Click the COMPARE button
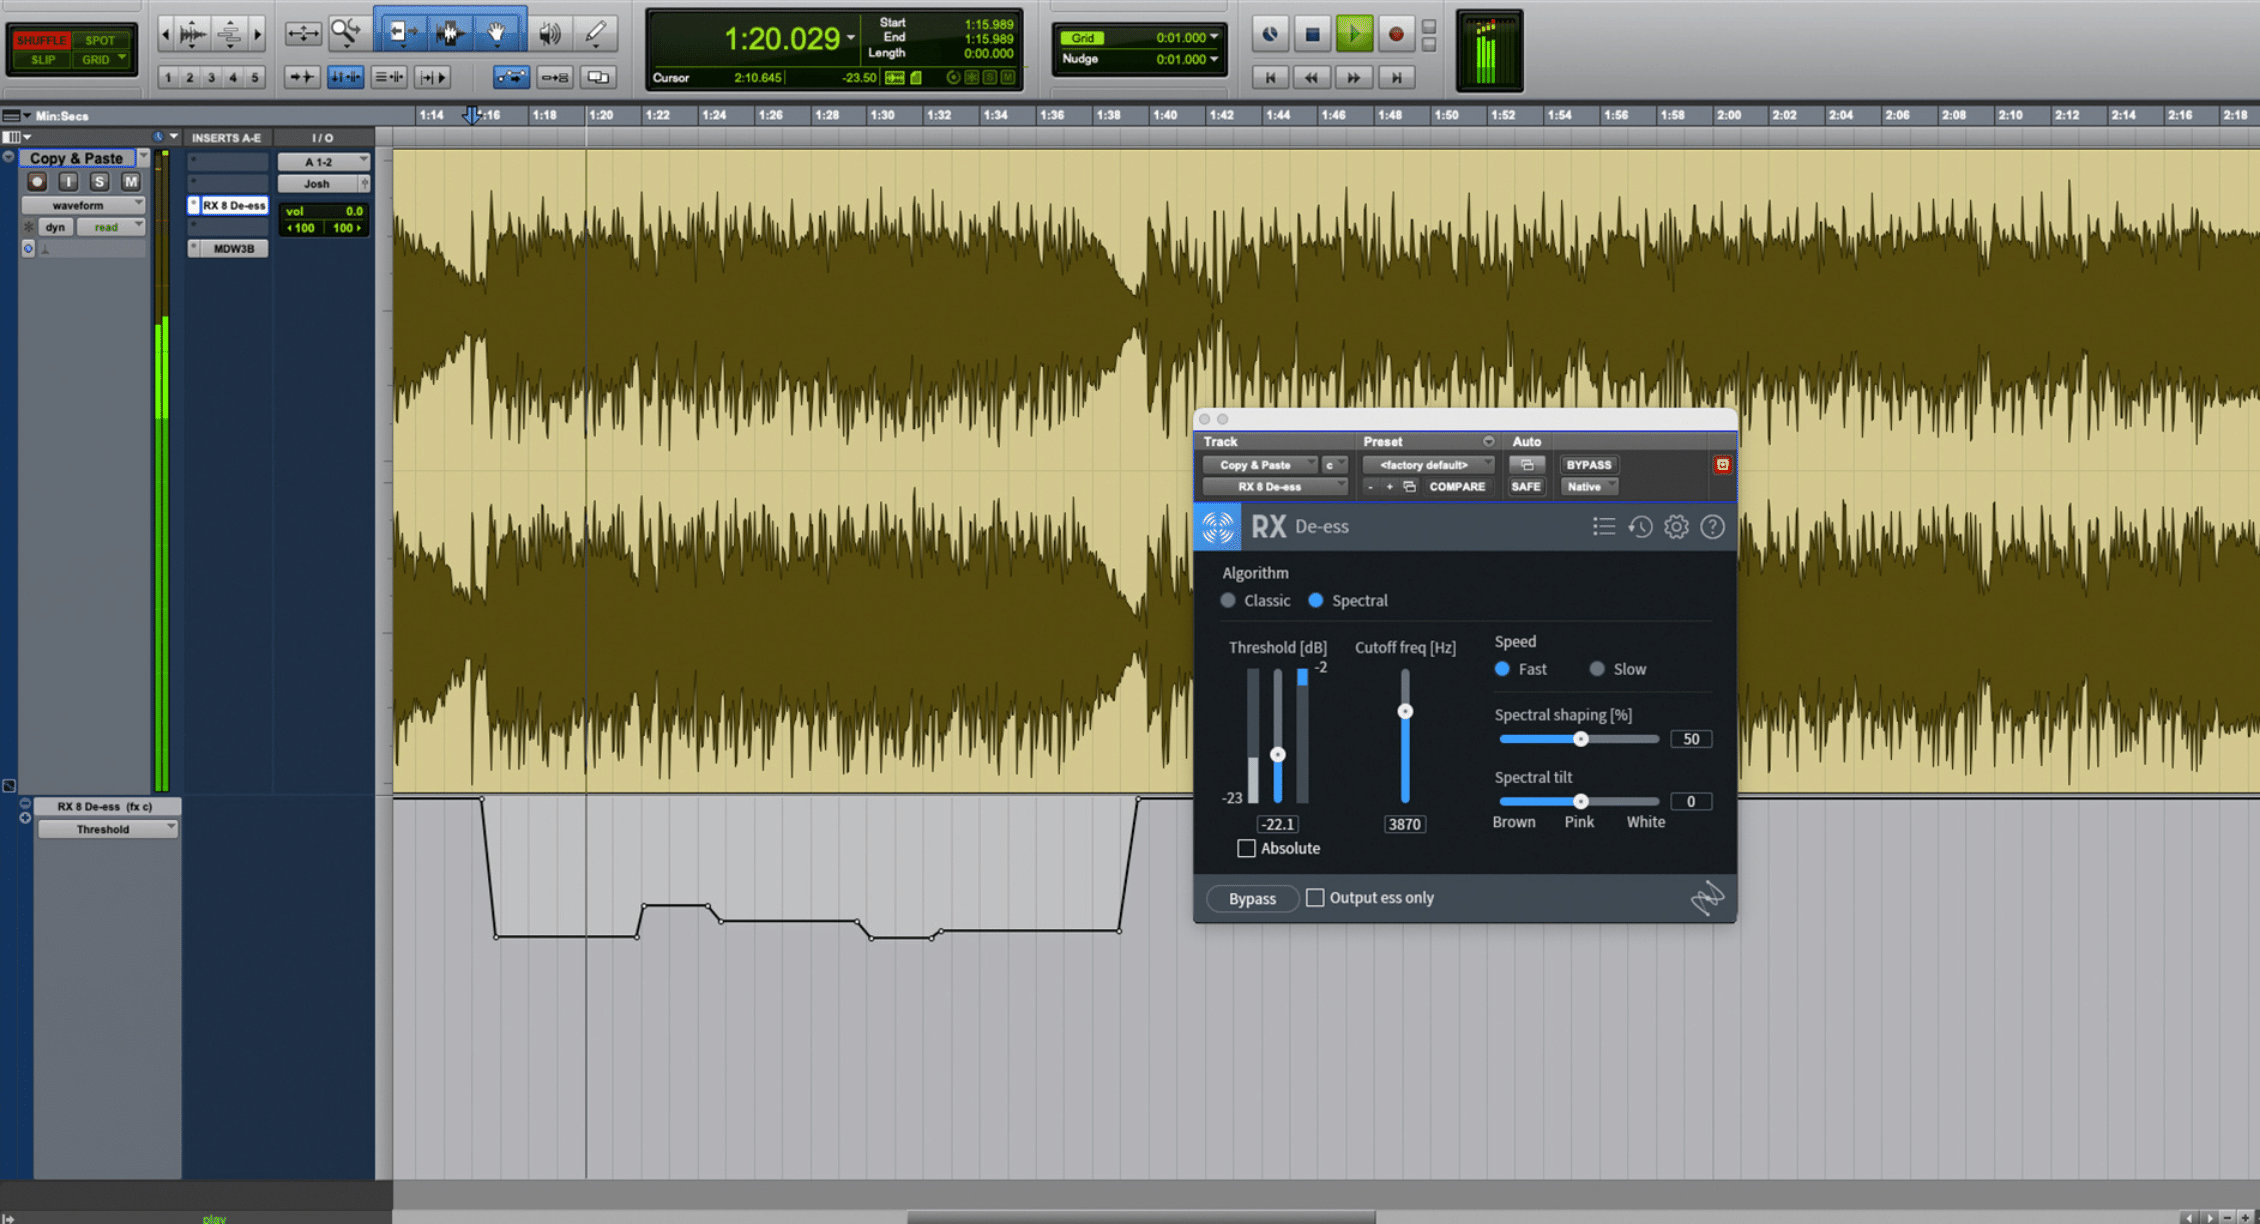Viewport: 2260px width, 1224px height. 1457,486
